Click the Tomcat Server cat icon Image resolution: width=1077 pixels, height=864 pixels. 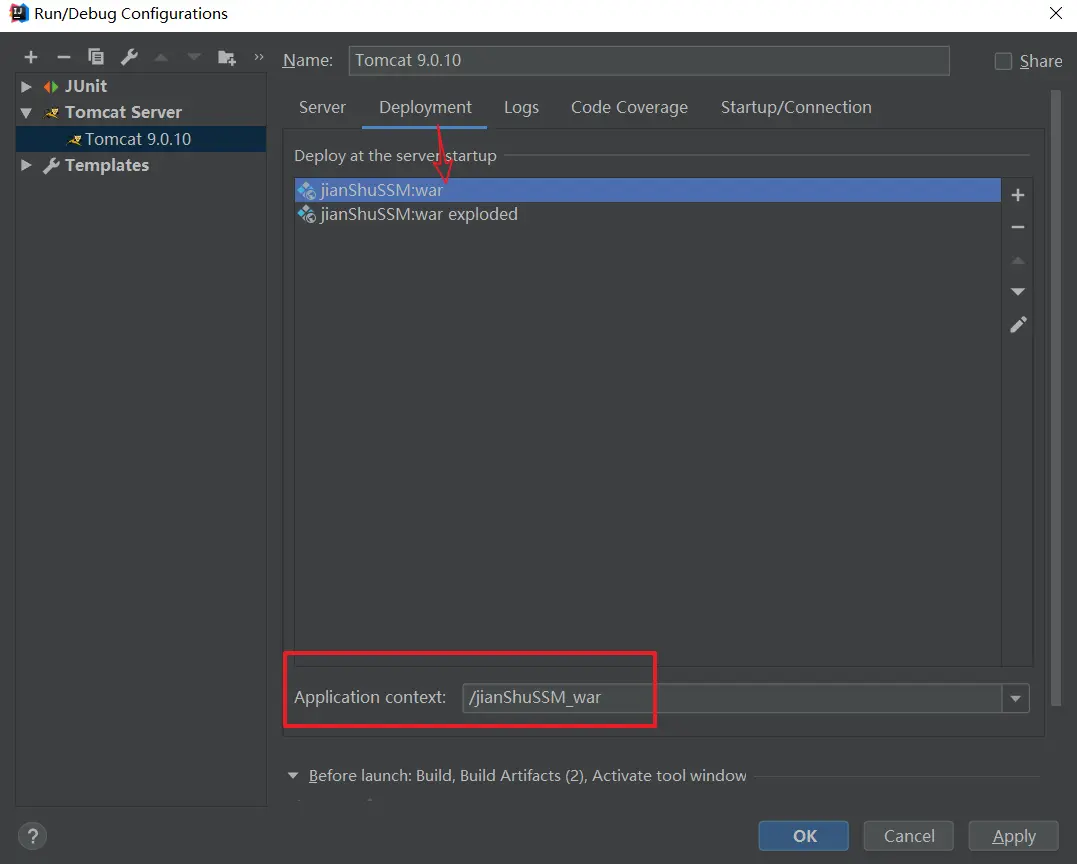point(52,113)
